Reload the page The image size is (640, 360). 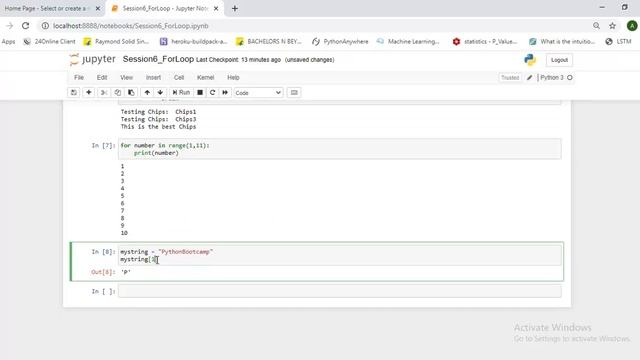[25, 26]
